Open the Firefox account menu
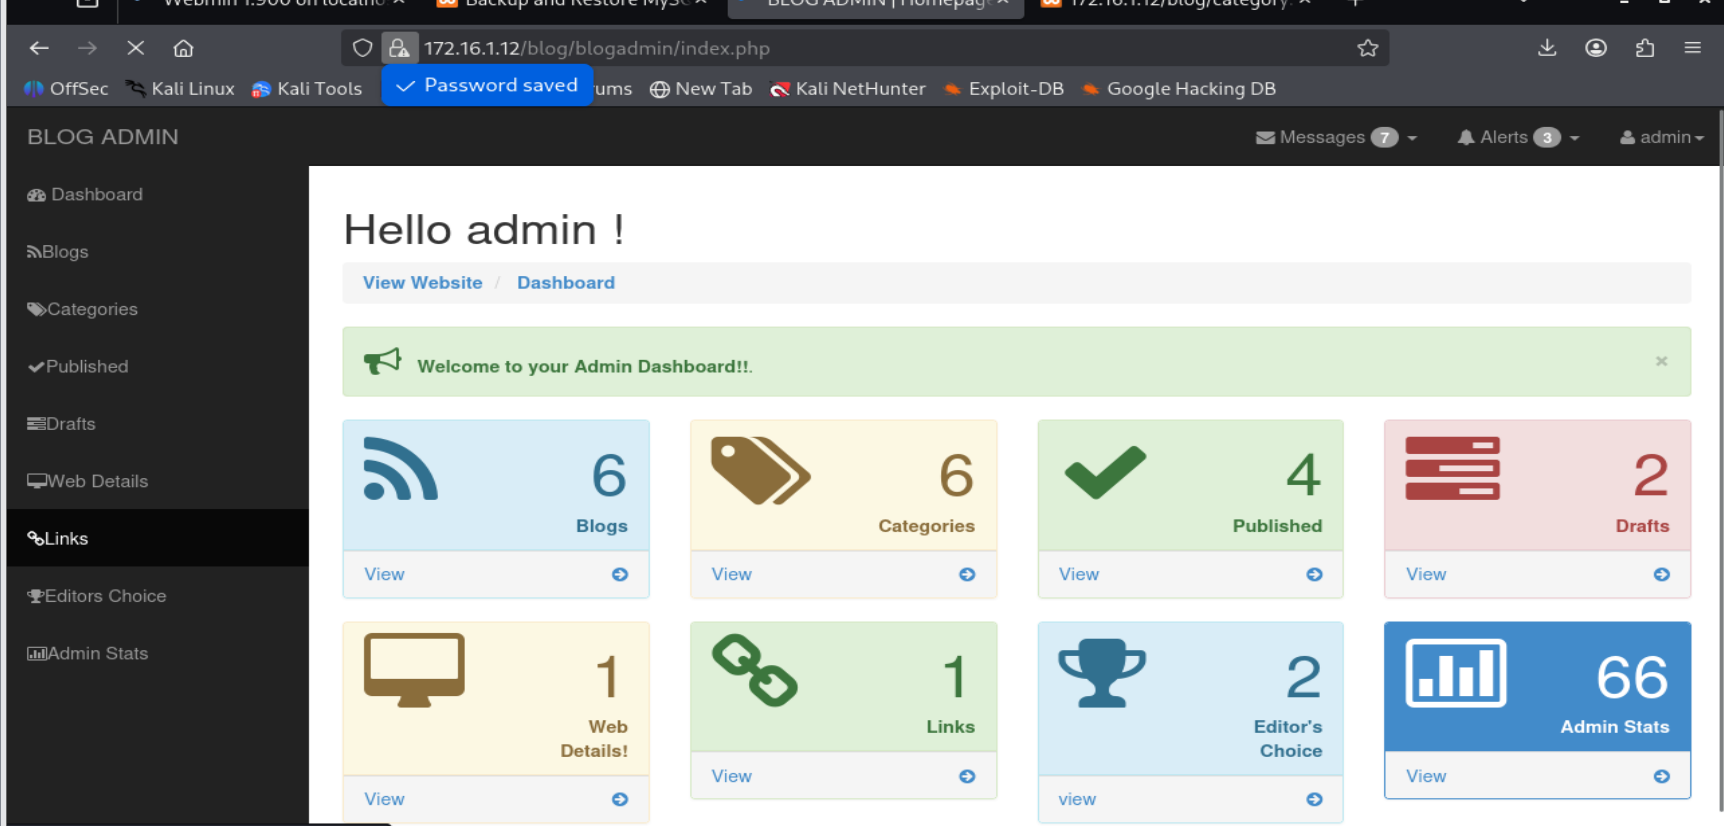This screenshot has width=1724, height=826. pos(1596,48)
